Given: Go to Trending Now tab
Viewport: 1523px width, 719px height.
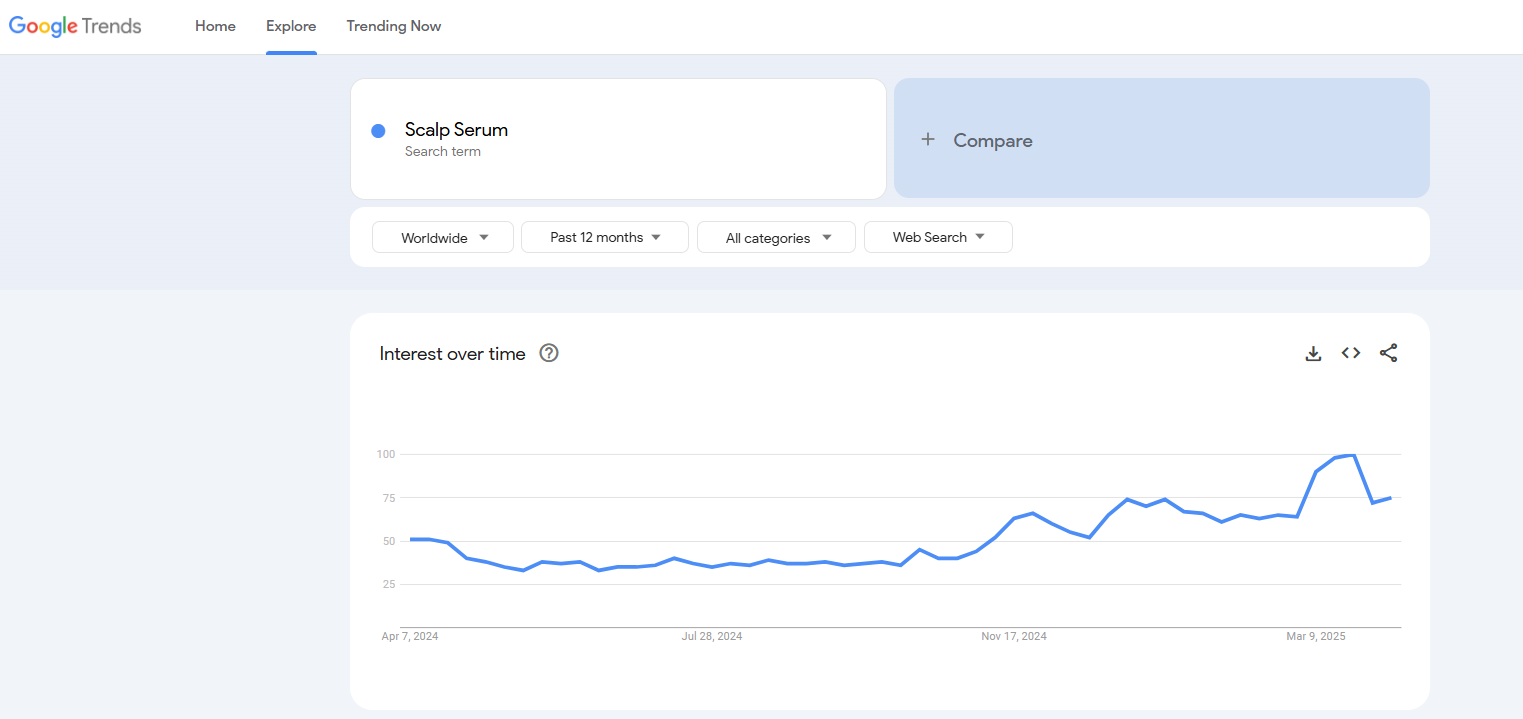Looking at the screenshot, I should 394,26.
